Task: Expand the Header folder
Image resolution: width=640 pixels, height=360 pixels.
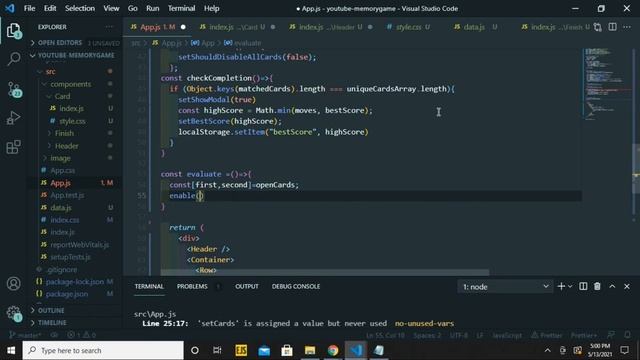Action: tap(67, 146)
